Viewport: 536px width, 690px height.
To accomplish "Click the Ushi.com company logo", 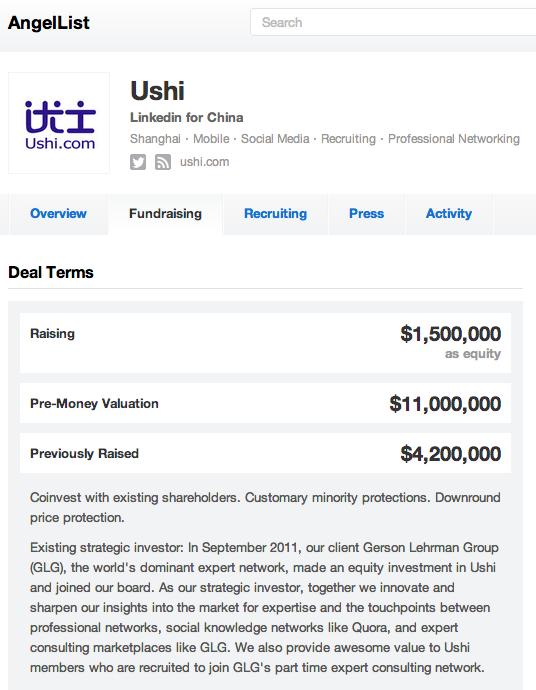I will pos(59,123).
